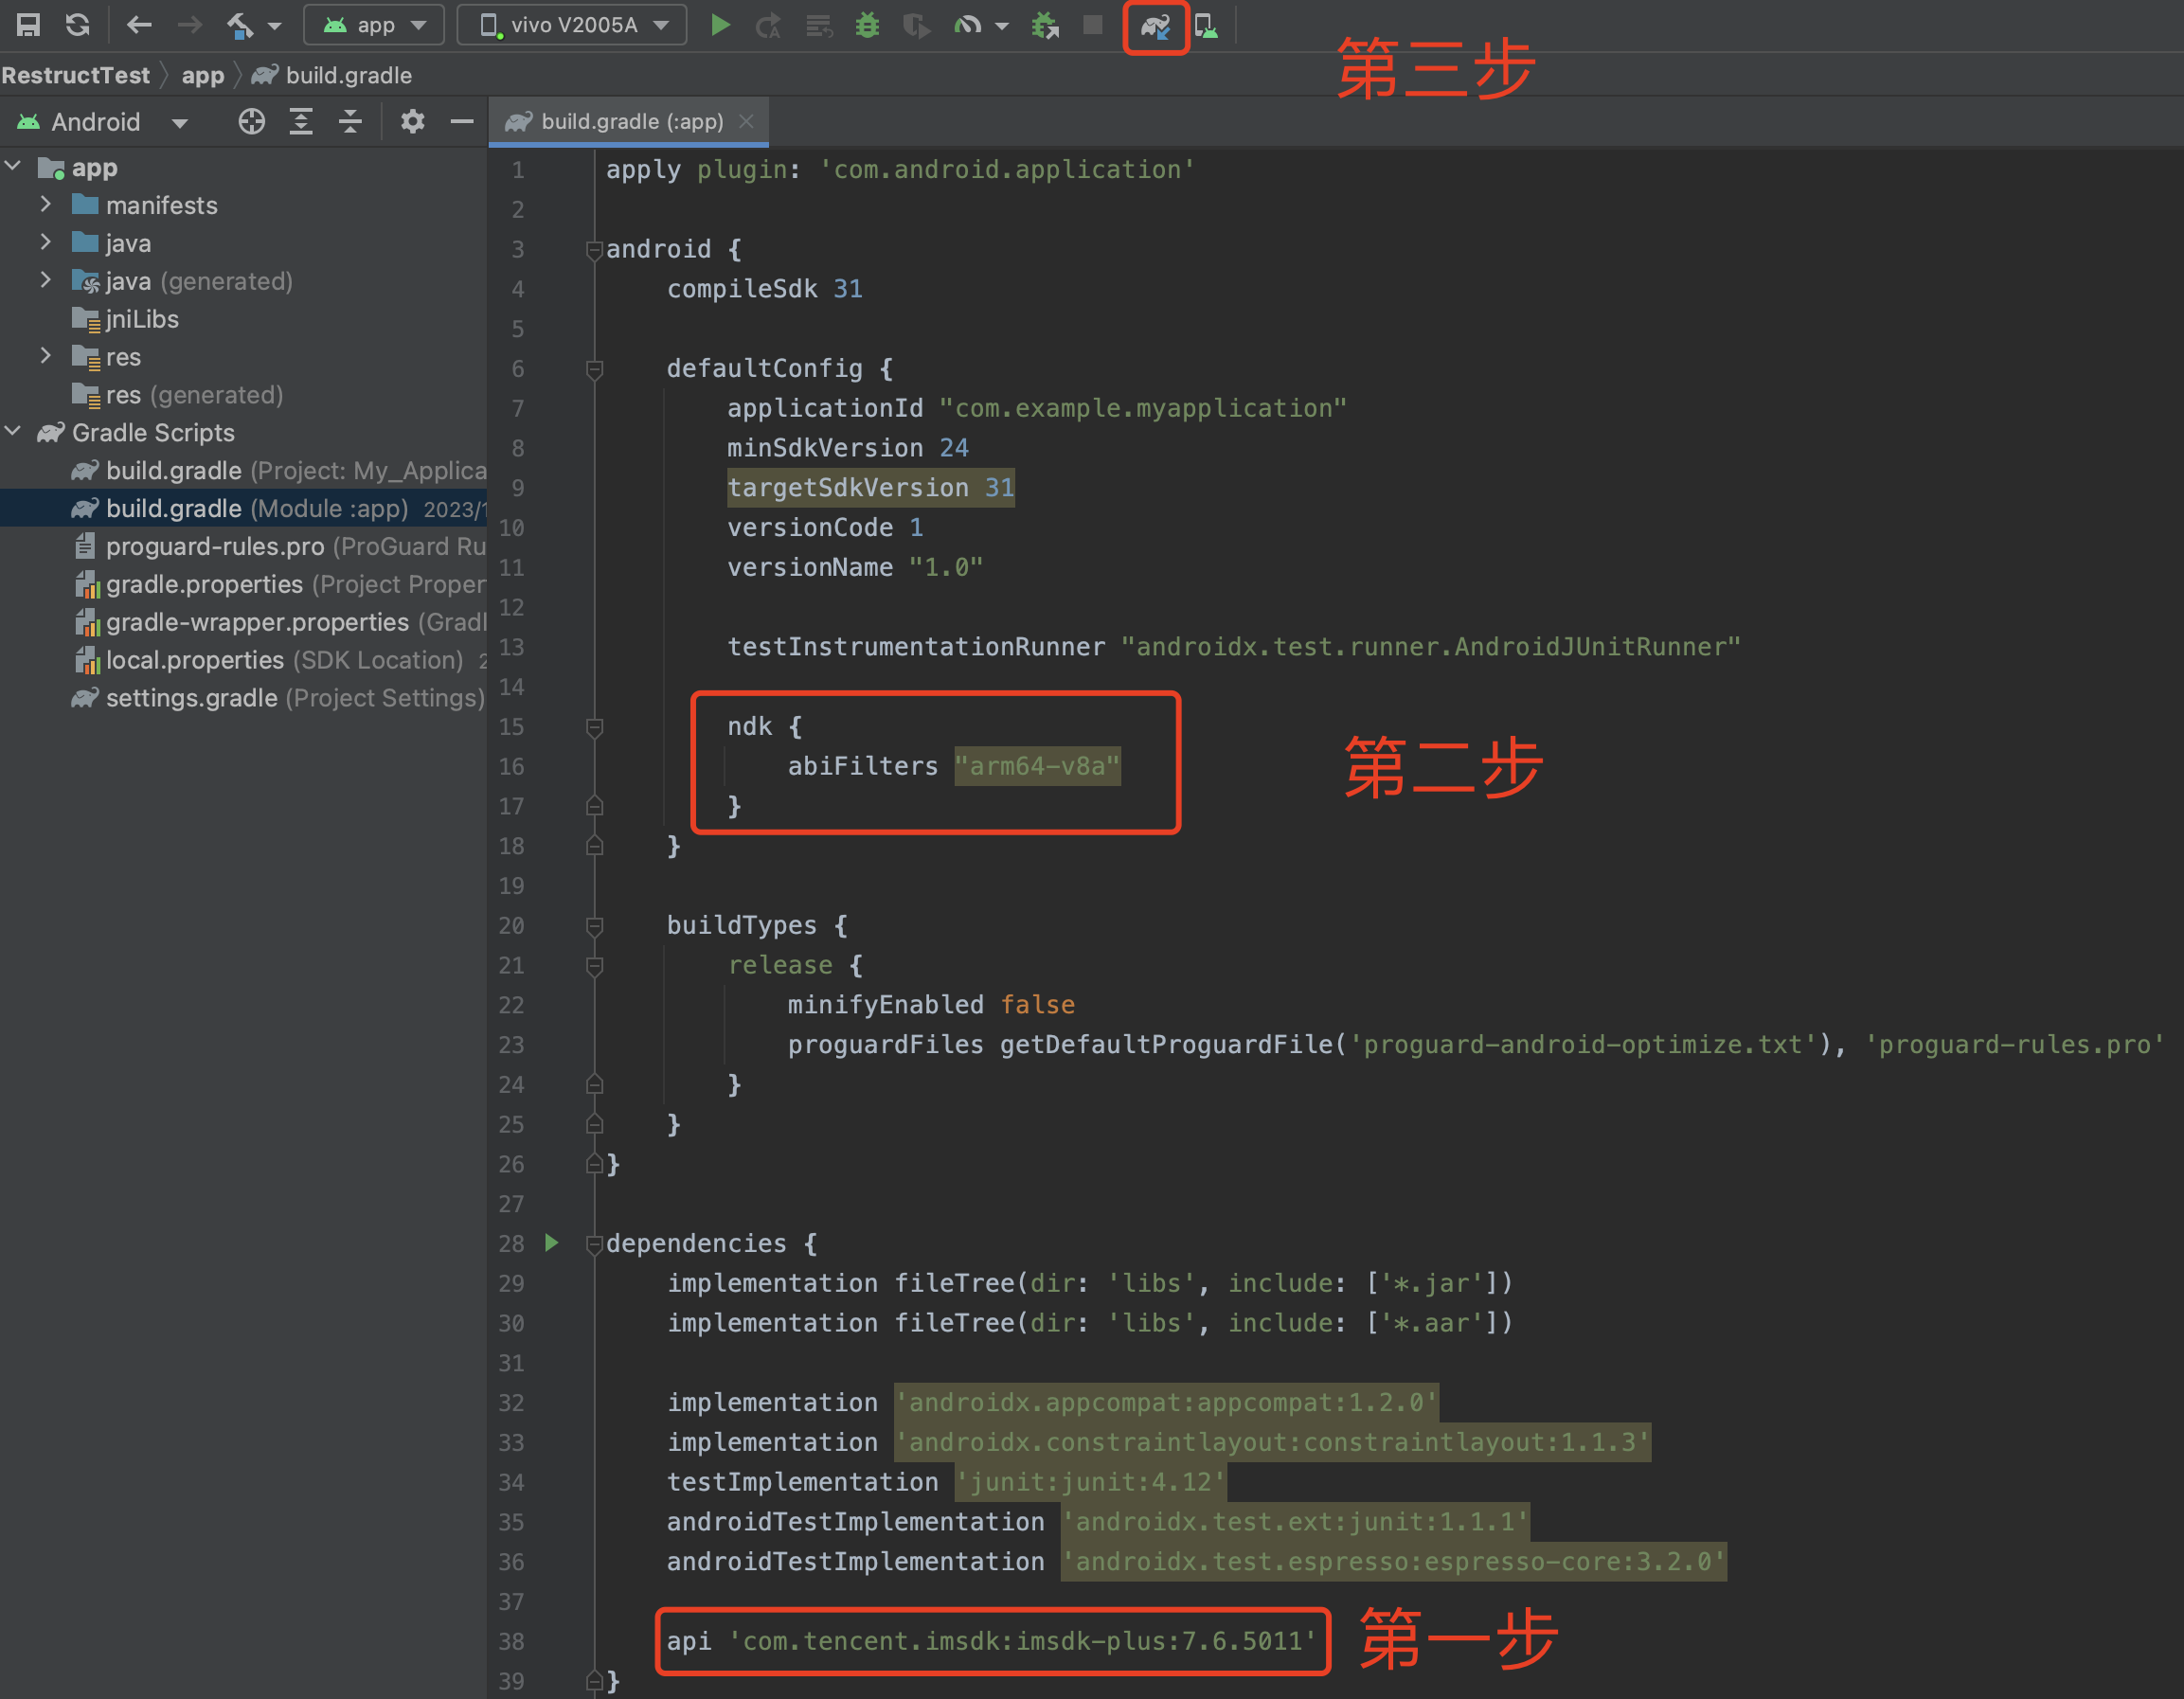
Task: Select the build.gradle (:app) editor tab
Action: coord(630,122)
